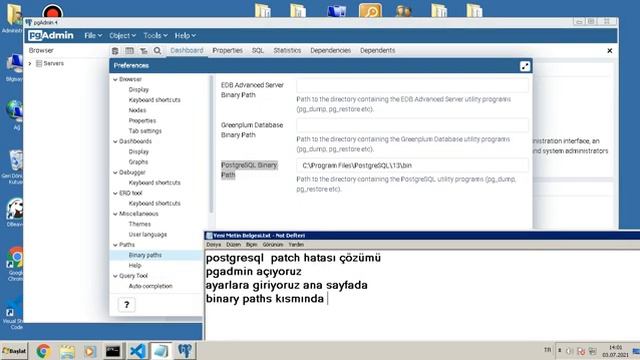Switch to the Statistics tab

coord(287,51)
